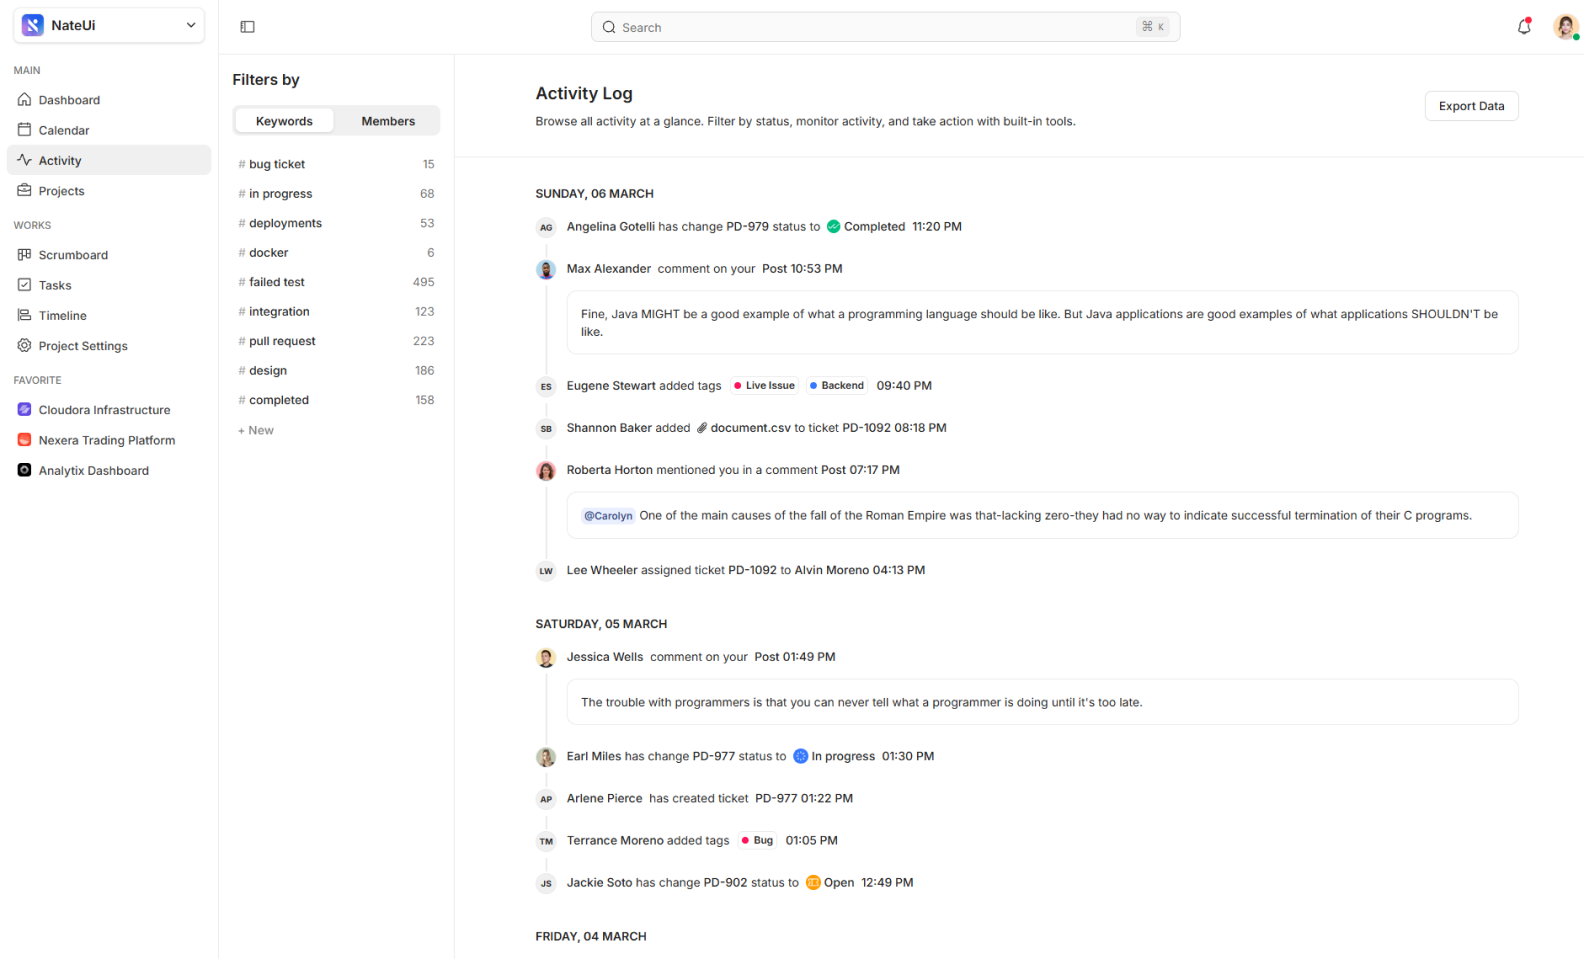Screen dimensions: 1584x959
Task: Open Dashboard from the sidebar
Action: click(109, 99)
